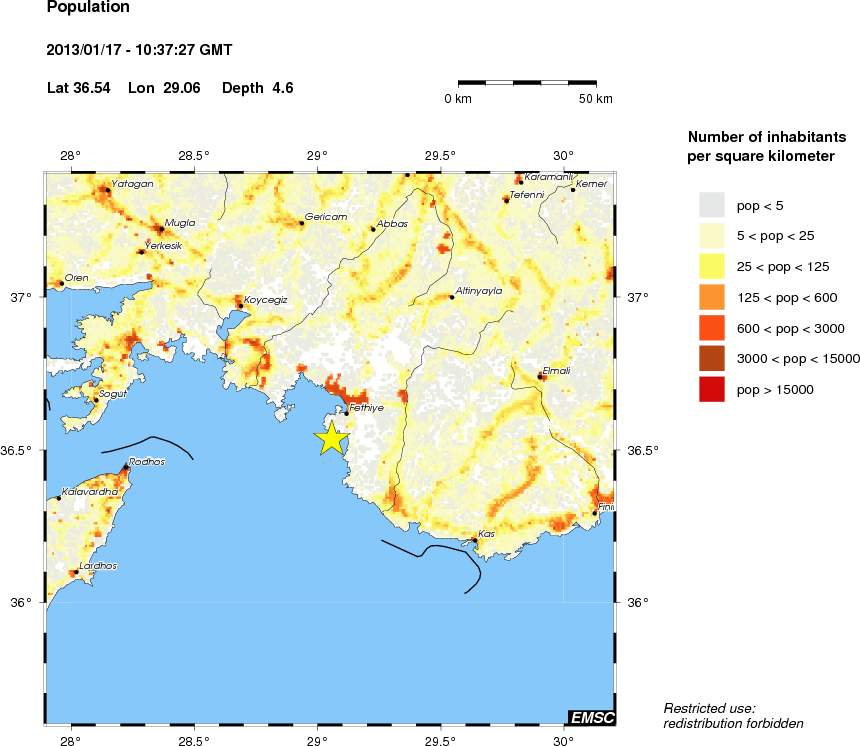Click the brown 3000 < pop < 15000 swatch
Viewport: 860px width, 746px height.
(x=711, y=358)
